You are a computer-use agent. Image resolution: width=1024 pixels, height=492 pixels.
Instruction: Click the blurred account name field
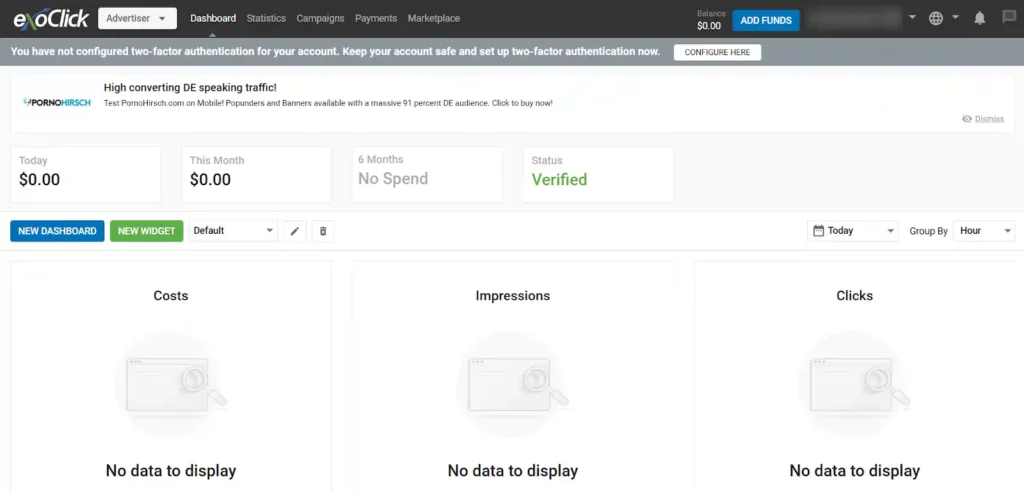852,18
